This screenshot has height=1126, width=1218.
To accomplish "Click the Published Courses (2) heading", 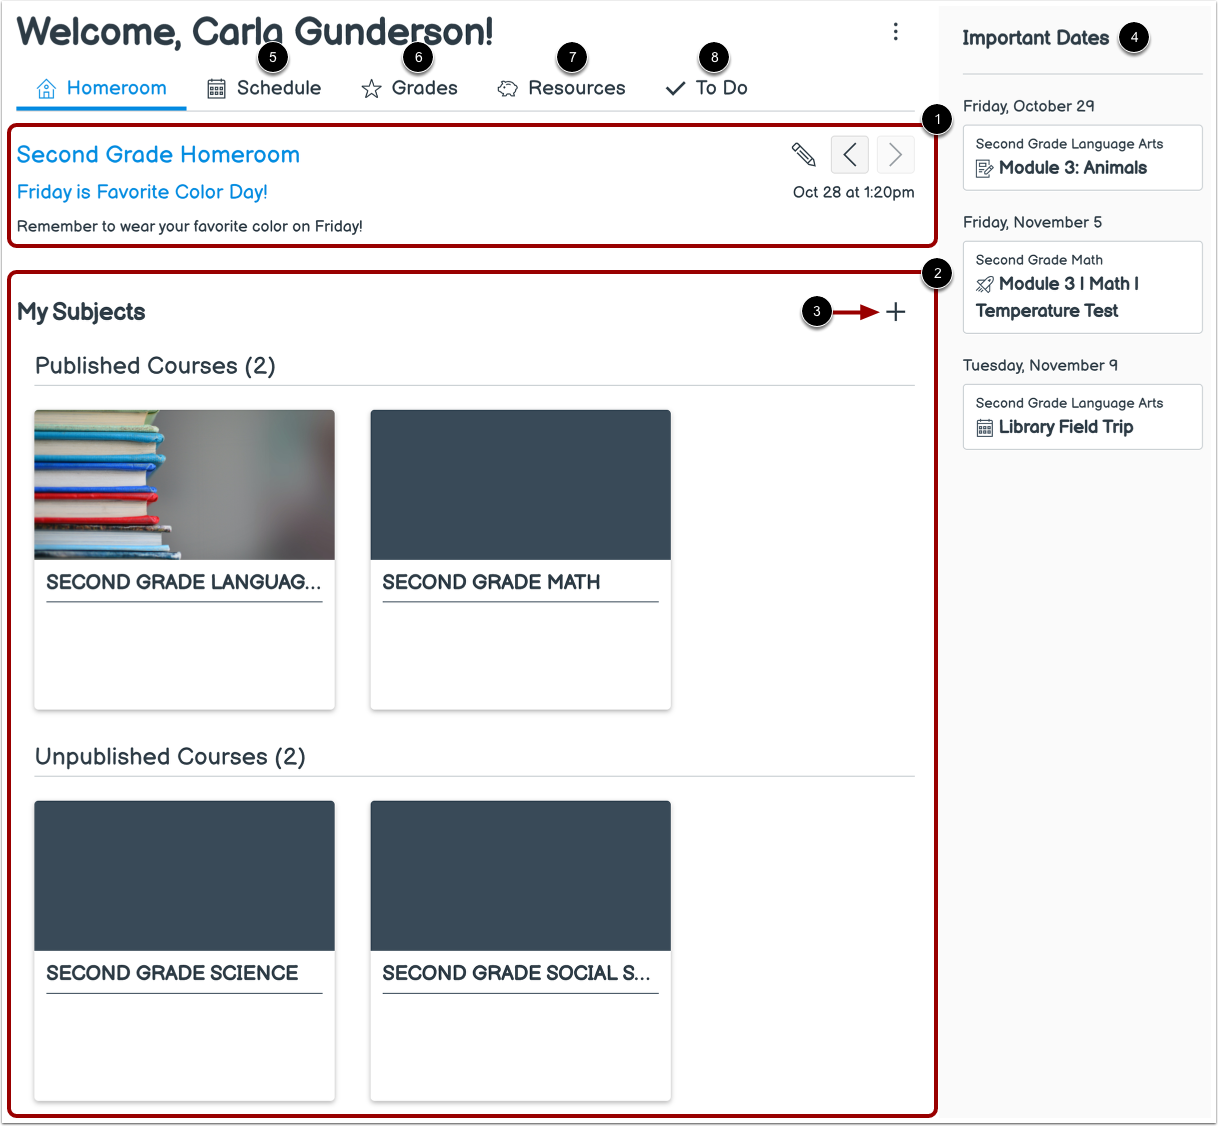I will coord(155,366).
